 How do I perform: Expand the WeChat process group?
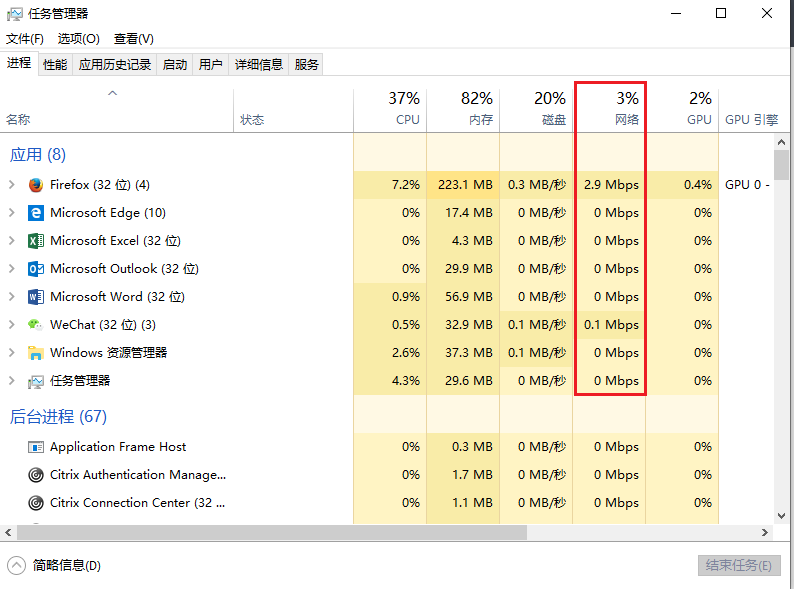tap(12, 324)
